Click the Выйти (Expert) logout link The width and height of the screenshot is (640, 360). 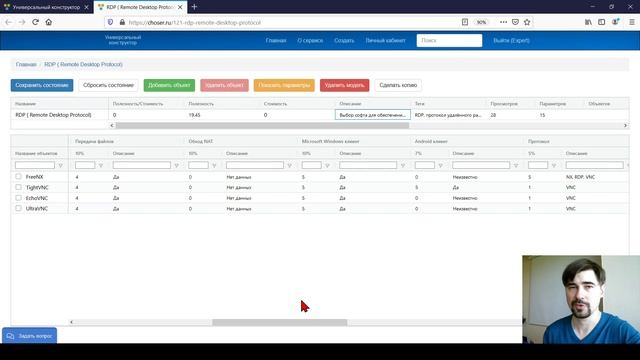(511, 40)
